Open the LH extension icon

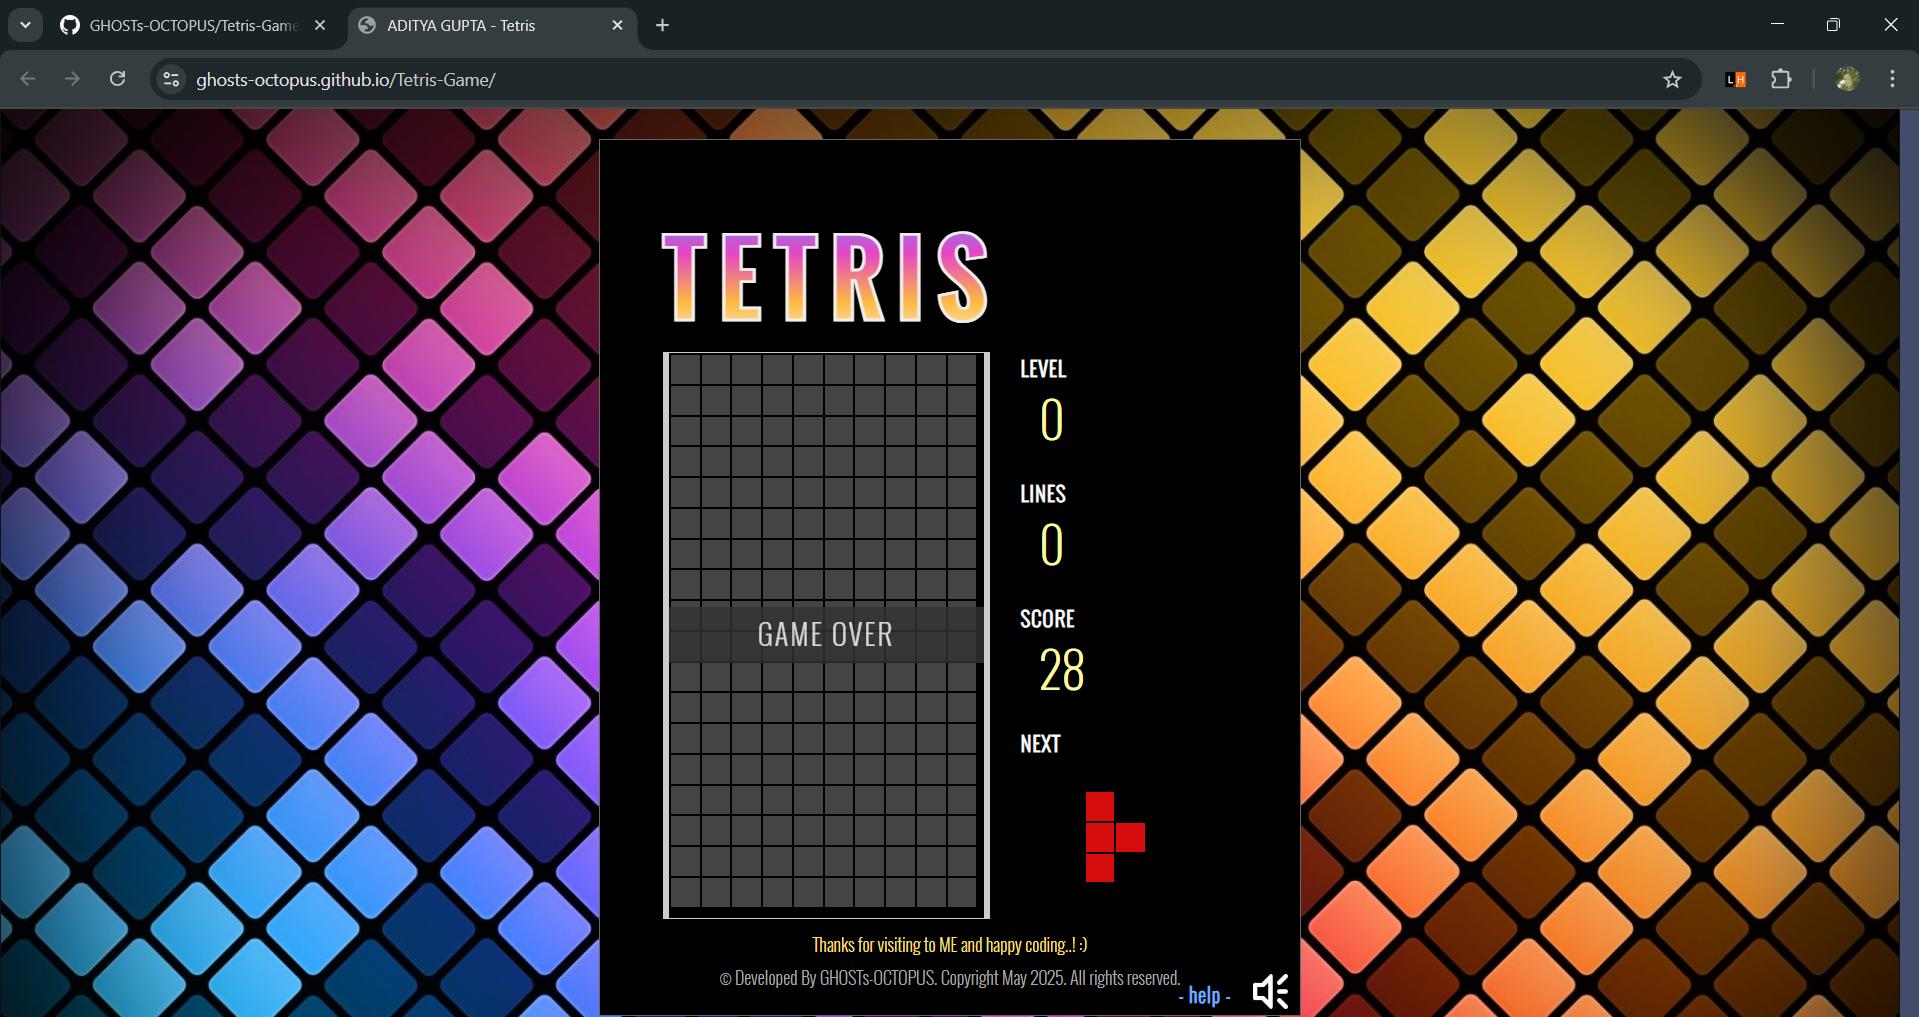(1736, 79)
